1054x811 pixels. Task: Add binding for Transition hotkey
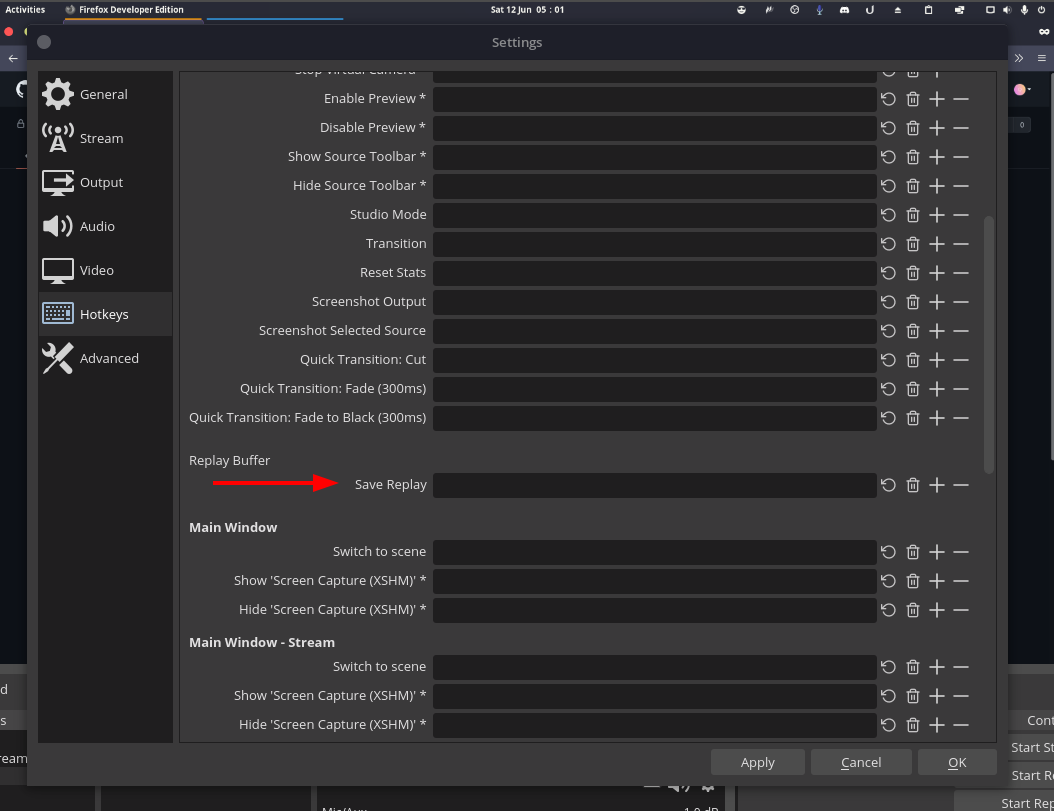[x=937, y=243]
